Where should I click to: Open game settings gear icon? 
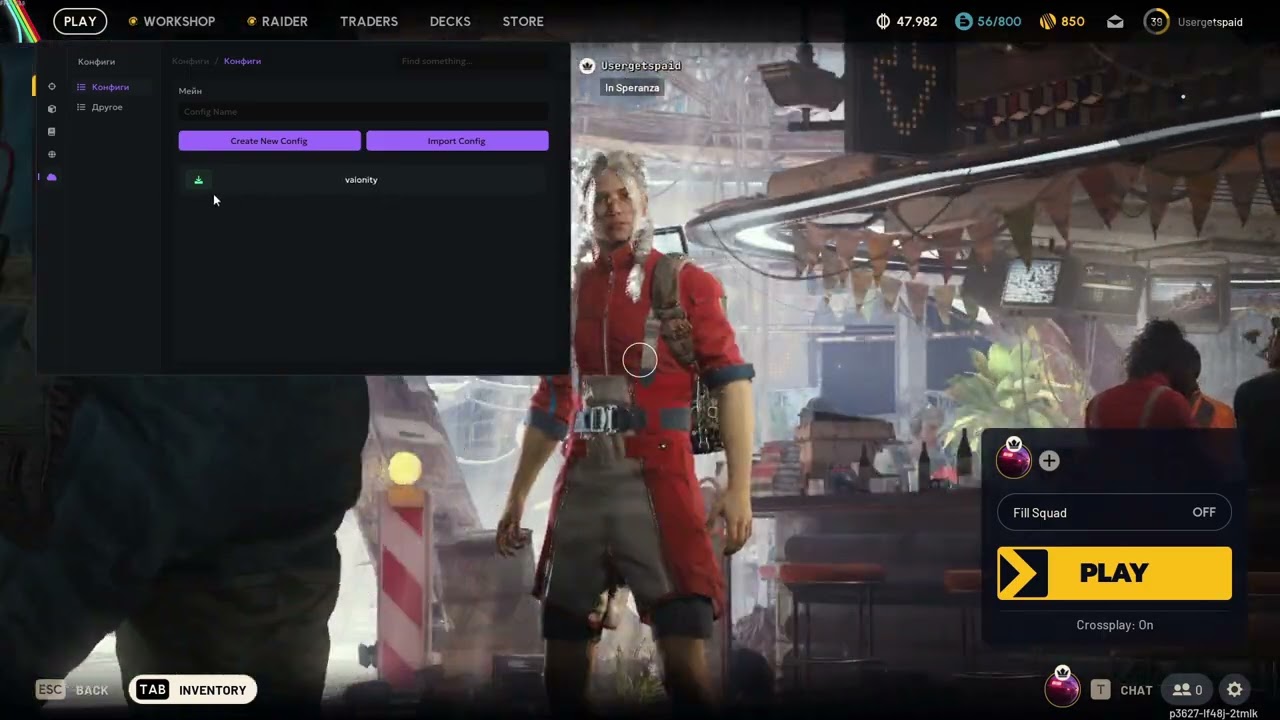pyautogui.click(x=1235, y=689)
